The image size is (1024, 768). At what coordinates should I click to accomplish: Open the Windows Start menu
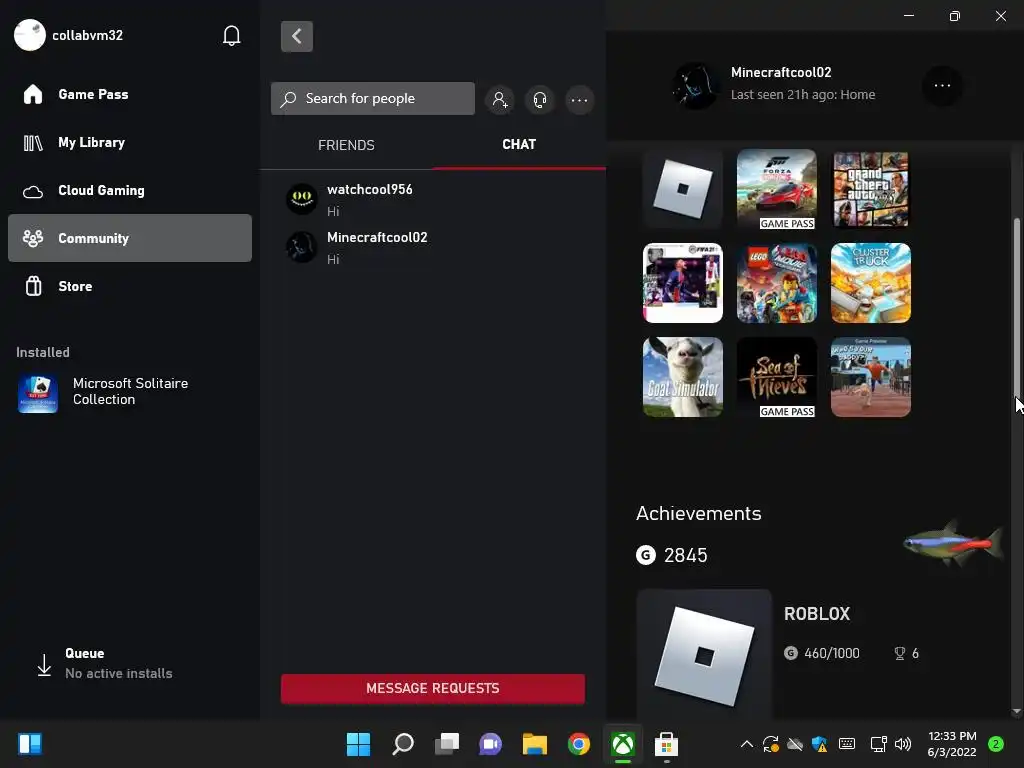(358, 744)
